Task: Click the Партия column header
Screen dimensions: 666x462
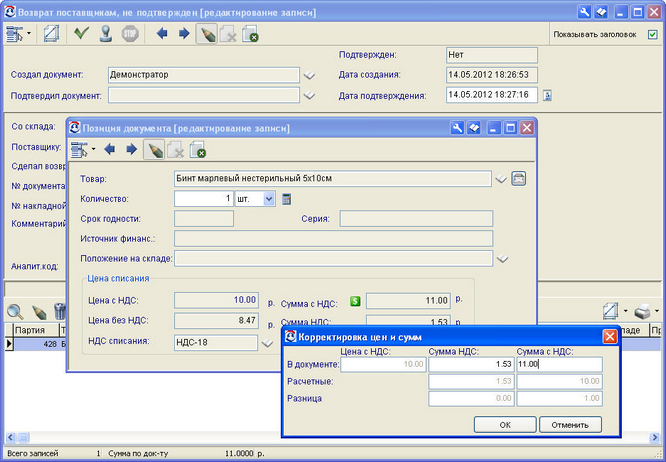Action: point(37,330)
